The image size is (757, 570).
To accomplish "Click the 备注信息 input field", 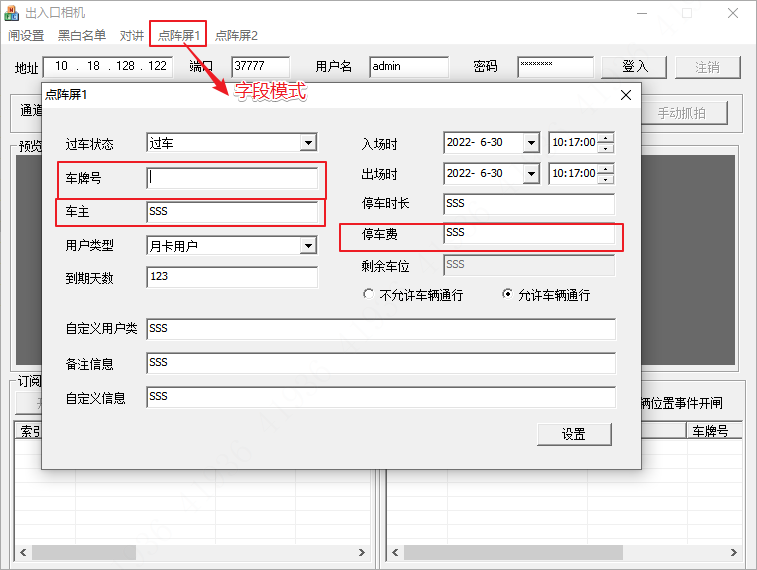I will tap(380, 363).
